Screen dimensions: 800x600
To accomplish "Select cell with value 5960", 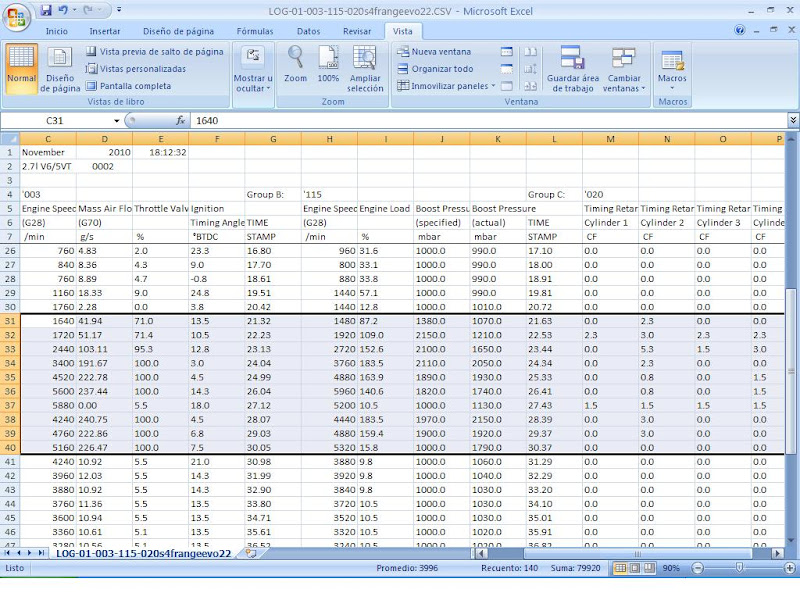I will pos(330,391).
